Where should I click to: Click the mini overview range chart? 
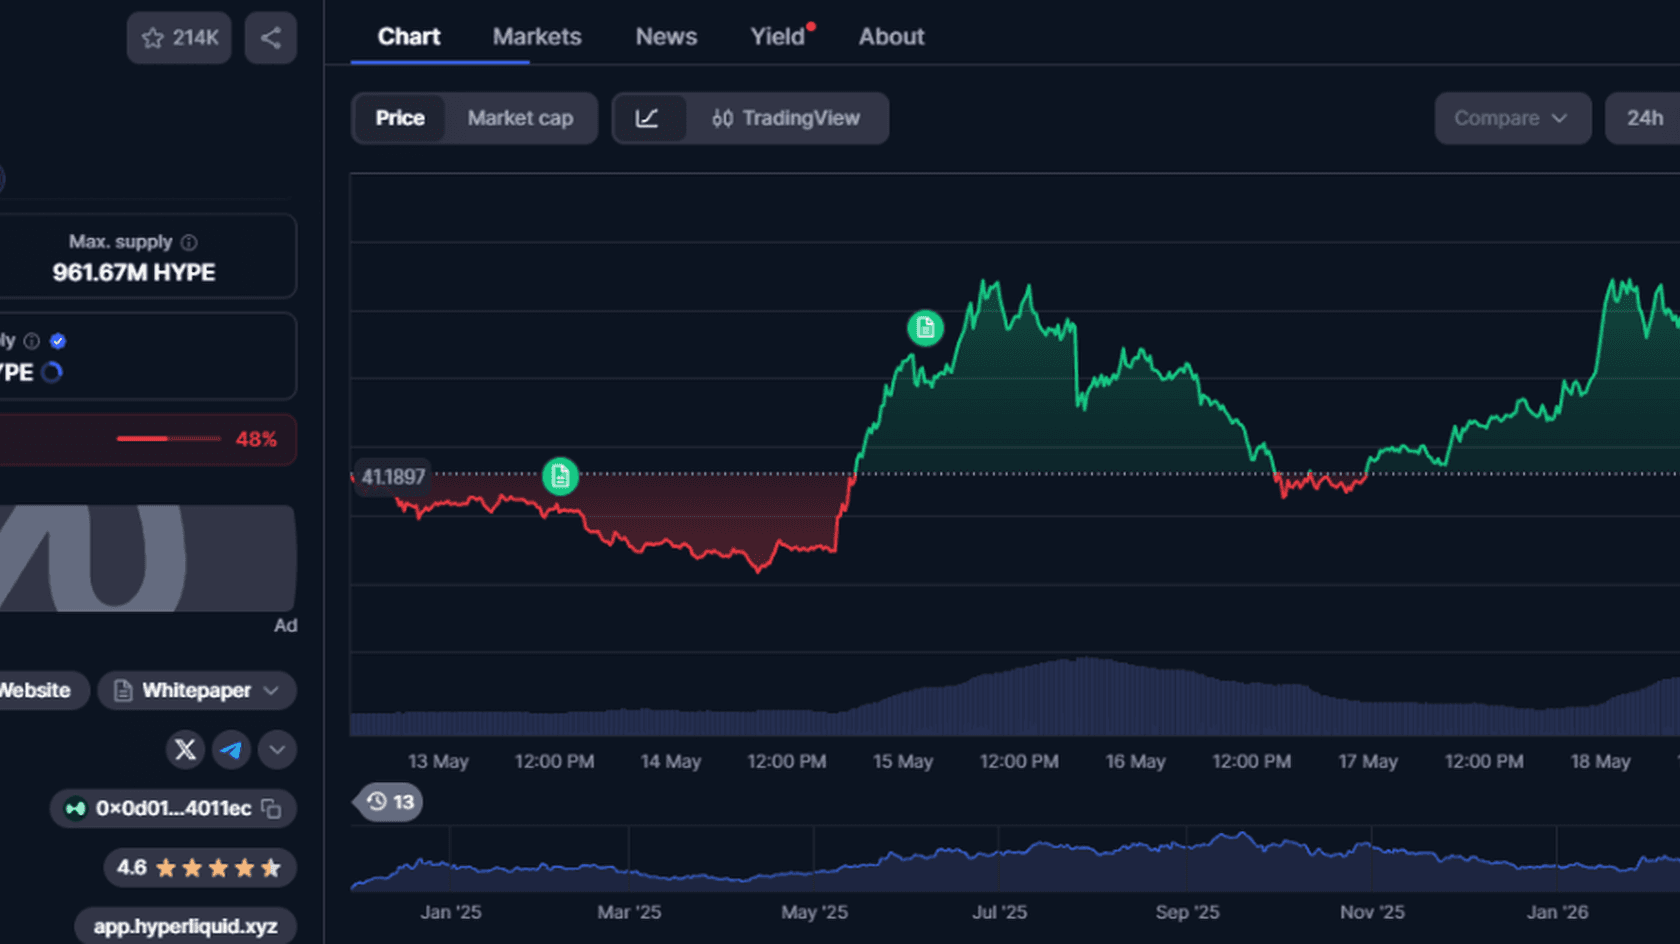(1015, 860)
